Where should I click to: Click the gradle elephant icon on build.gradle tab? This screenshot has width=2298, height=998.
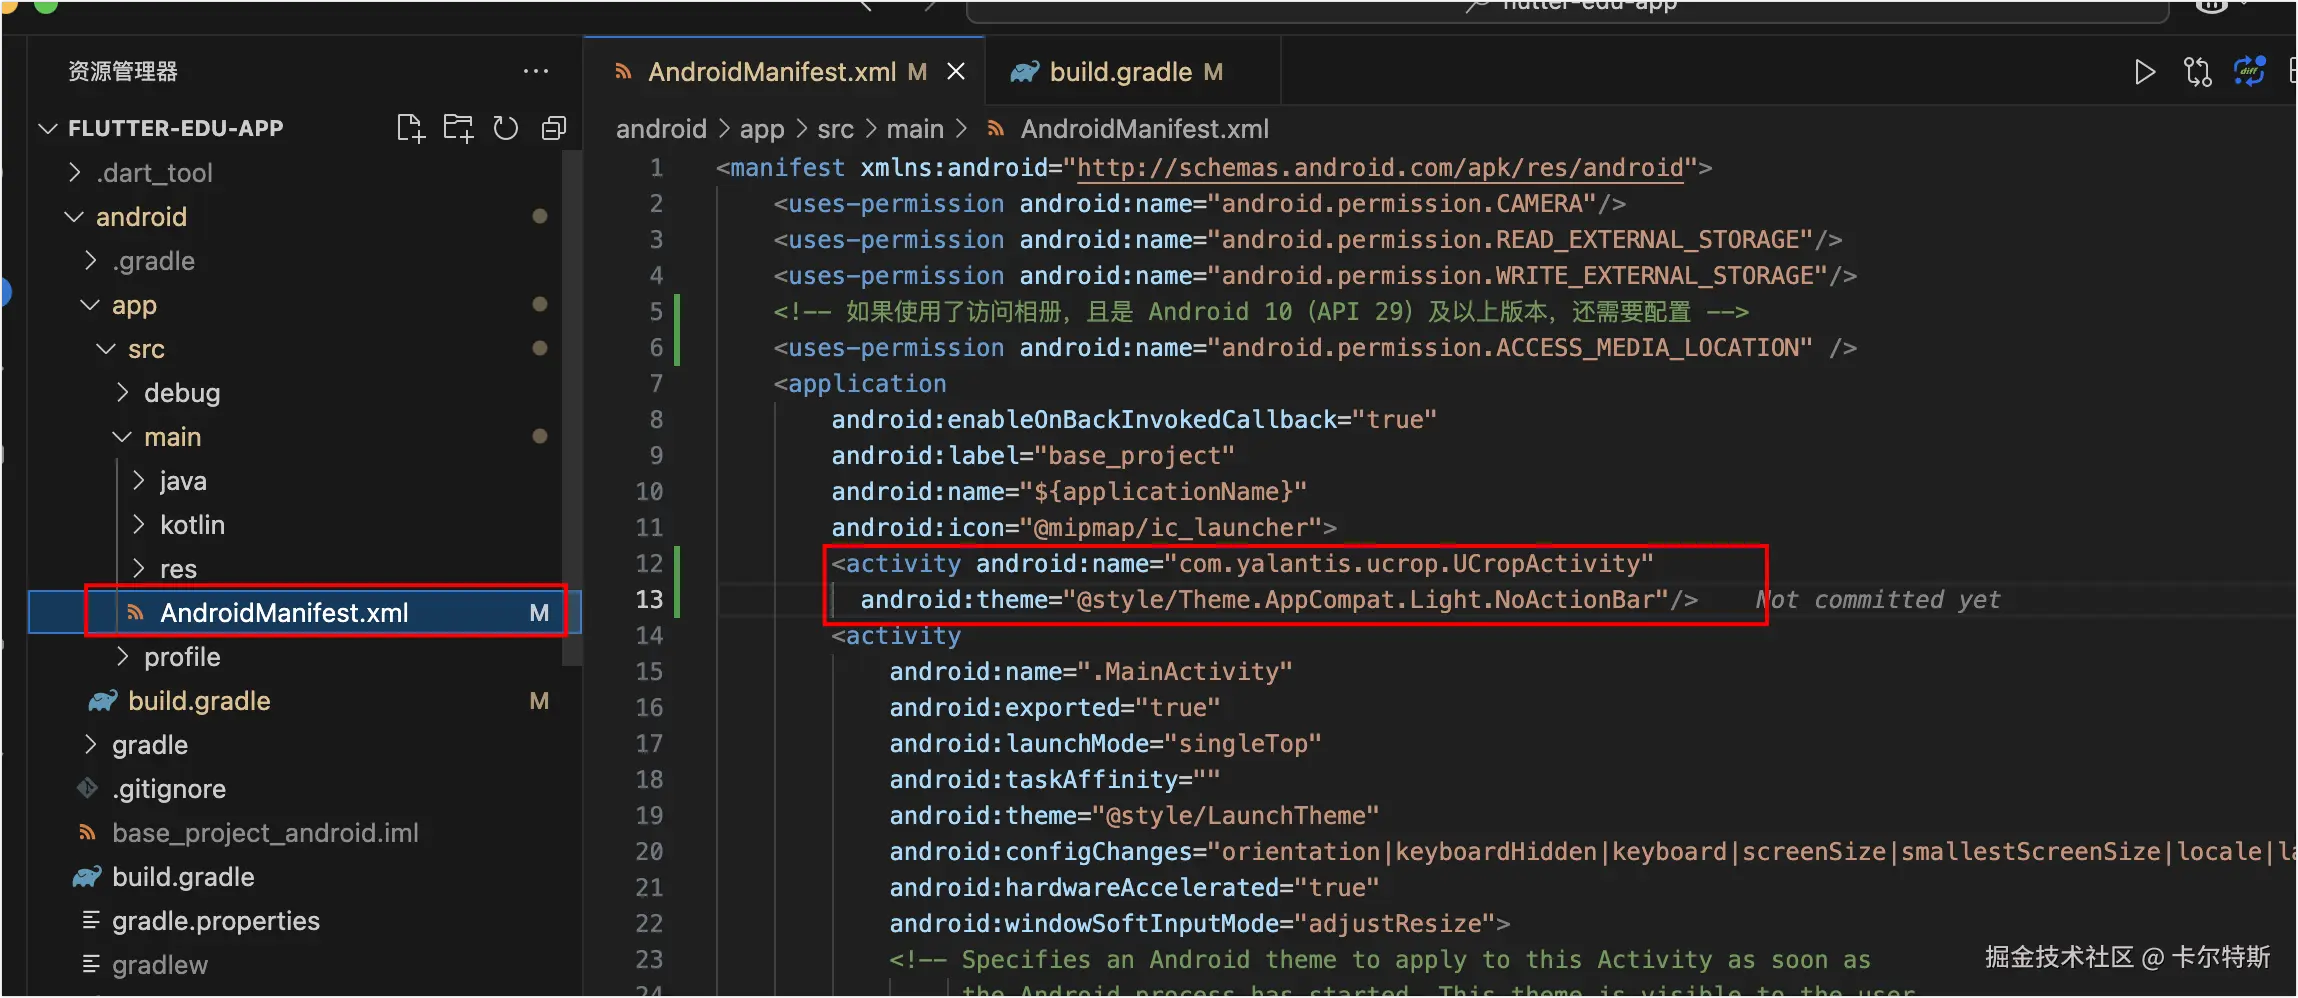point(1024,72)
